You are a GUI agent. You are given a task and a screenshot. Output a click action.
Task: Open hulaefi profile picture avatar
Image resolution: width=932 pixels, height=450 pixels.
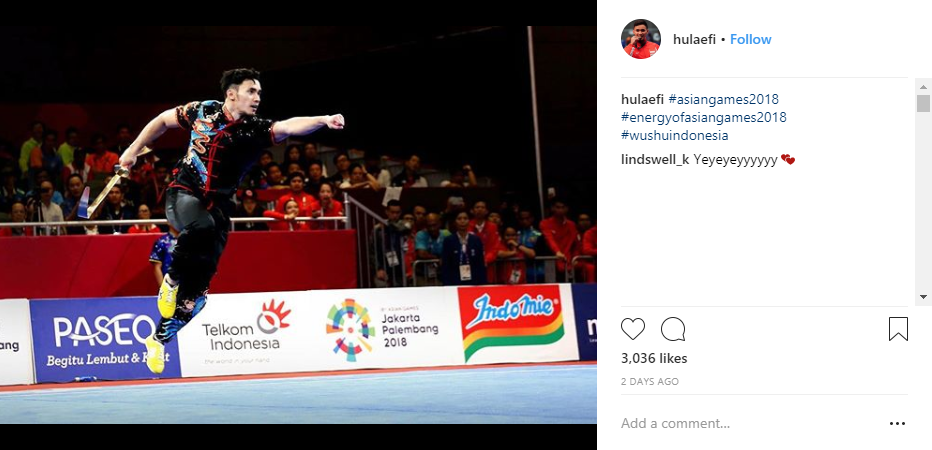coord(641,39)
